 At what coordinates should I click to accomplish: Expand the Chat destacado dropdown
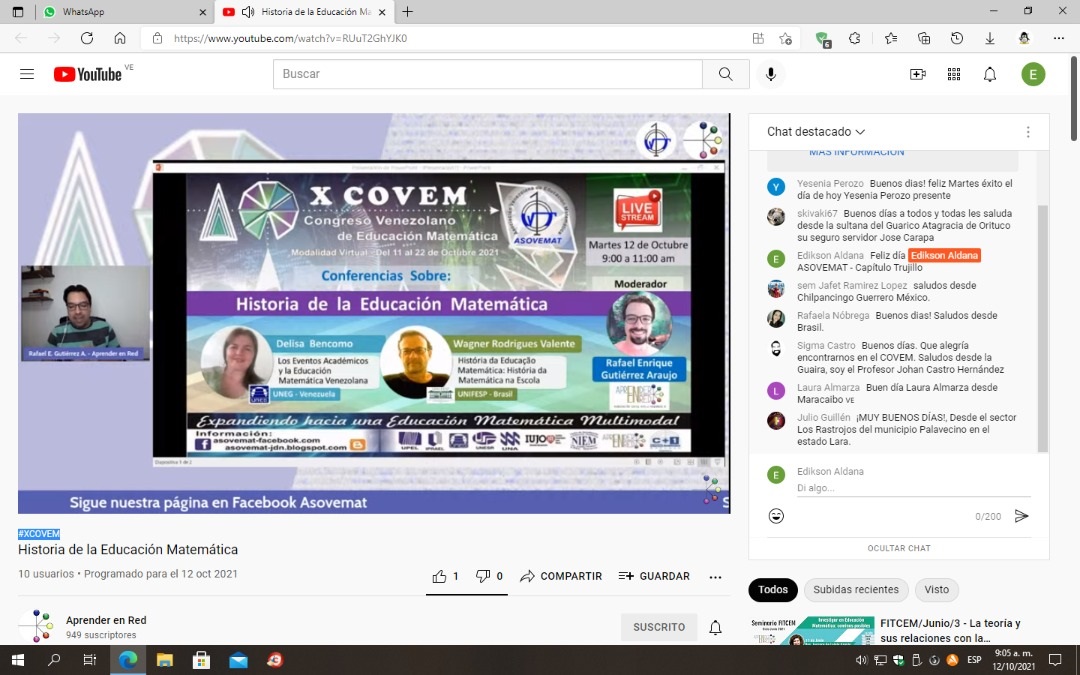tap(816, 132)
